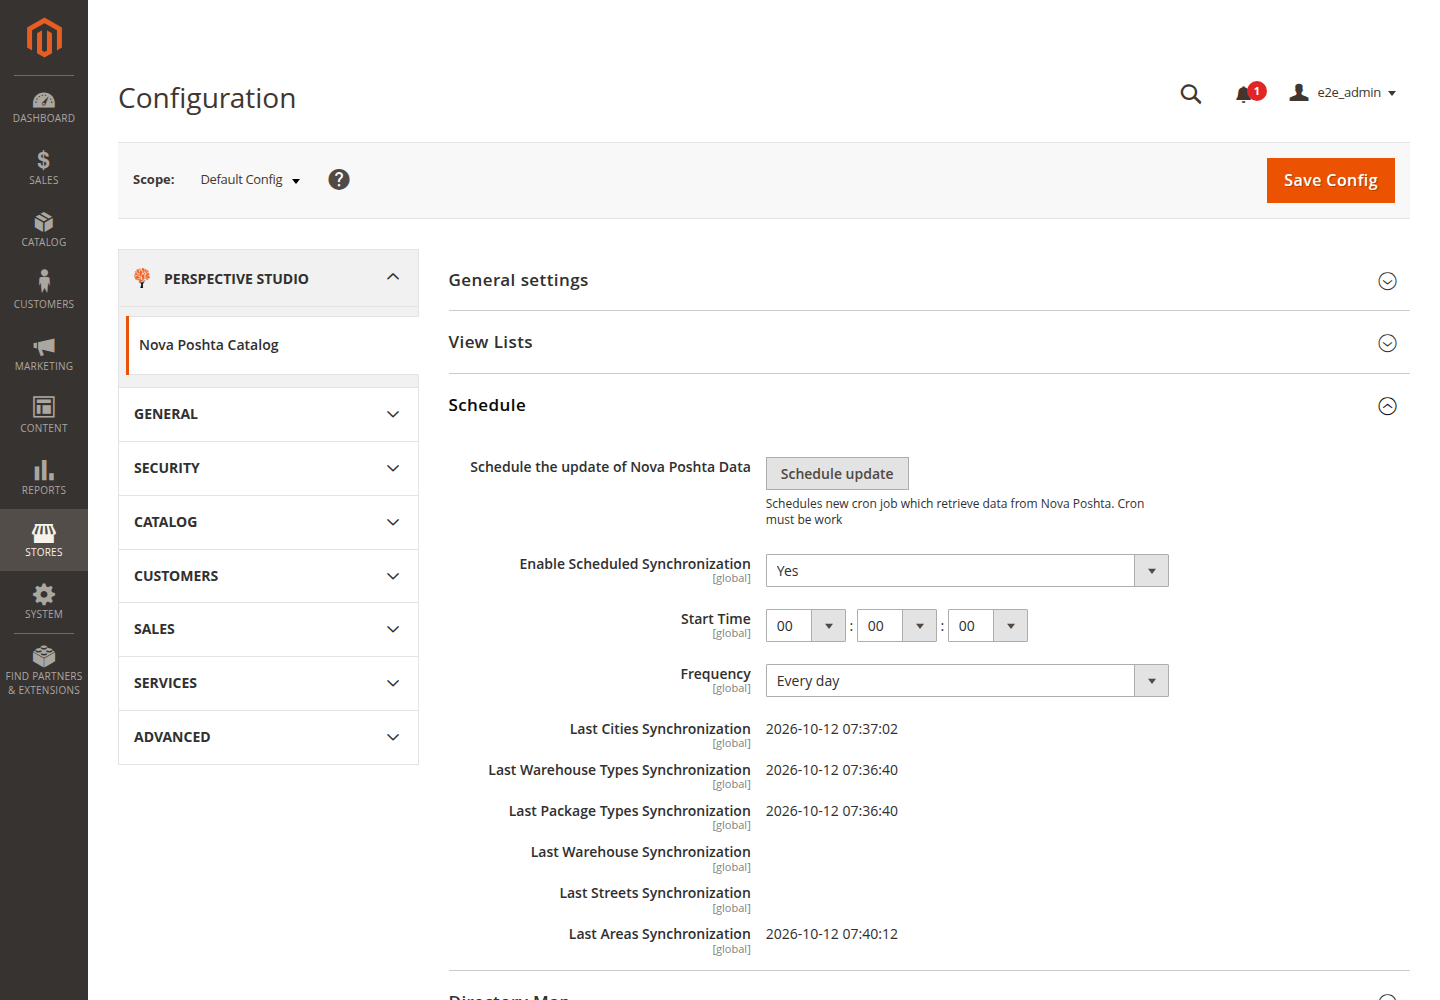Open the Start Time hours dropdown

(x=806, y=626)
